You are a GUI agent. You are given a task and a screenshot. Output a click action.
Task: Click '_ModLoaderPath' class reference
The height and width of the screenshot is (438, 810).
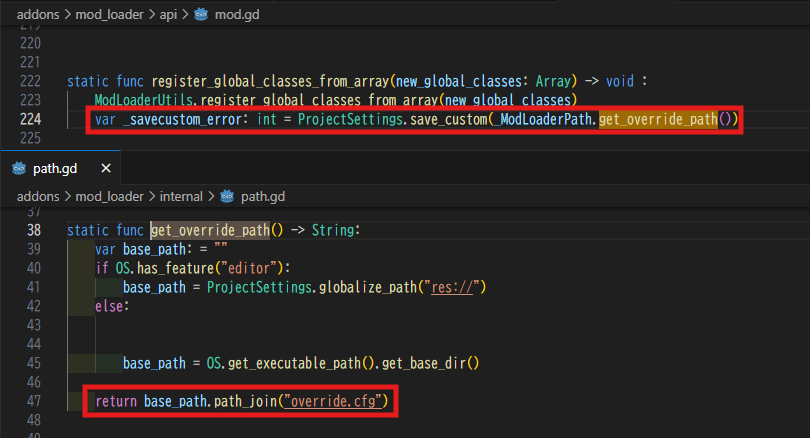pos(543,120)
